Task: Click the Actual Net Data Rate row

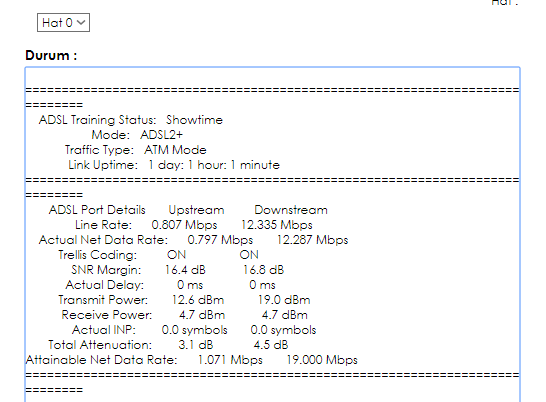Action: 194,240
